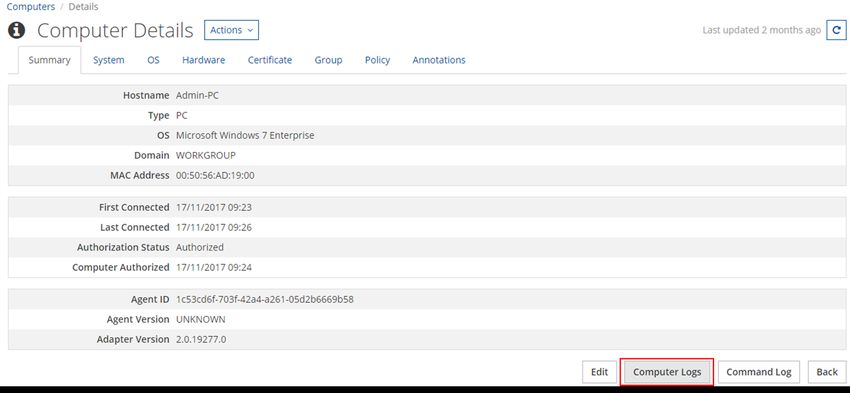Click the Type value PC
Image resolution: width=850 pixels, height=393 pixels.
coord(182,115)
